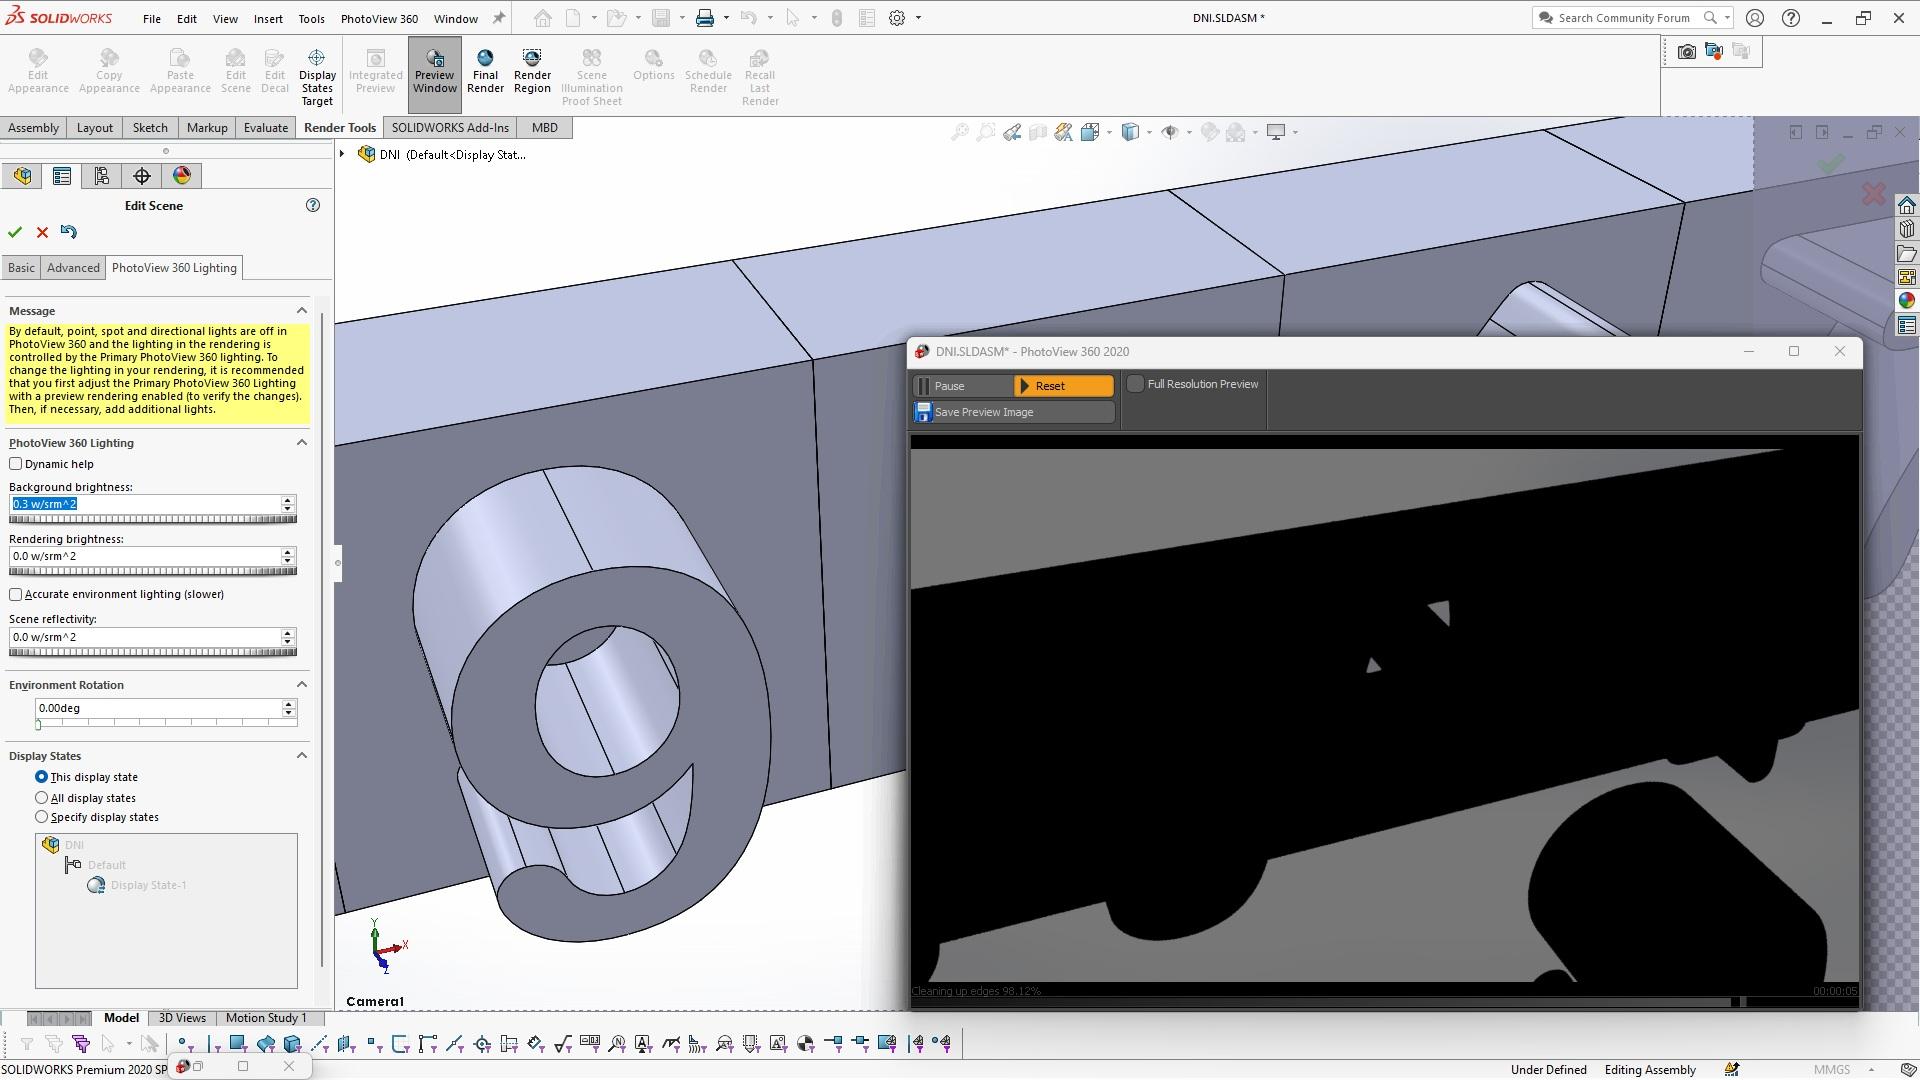
Task: Click Edit Scene in ribbon
Action: pyautogui.click(x=236, y=70)
